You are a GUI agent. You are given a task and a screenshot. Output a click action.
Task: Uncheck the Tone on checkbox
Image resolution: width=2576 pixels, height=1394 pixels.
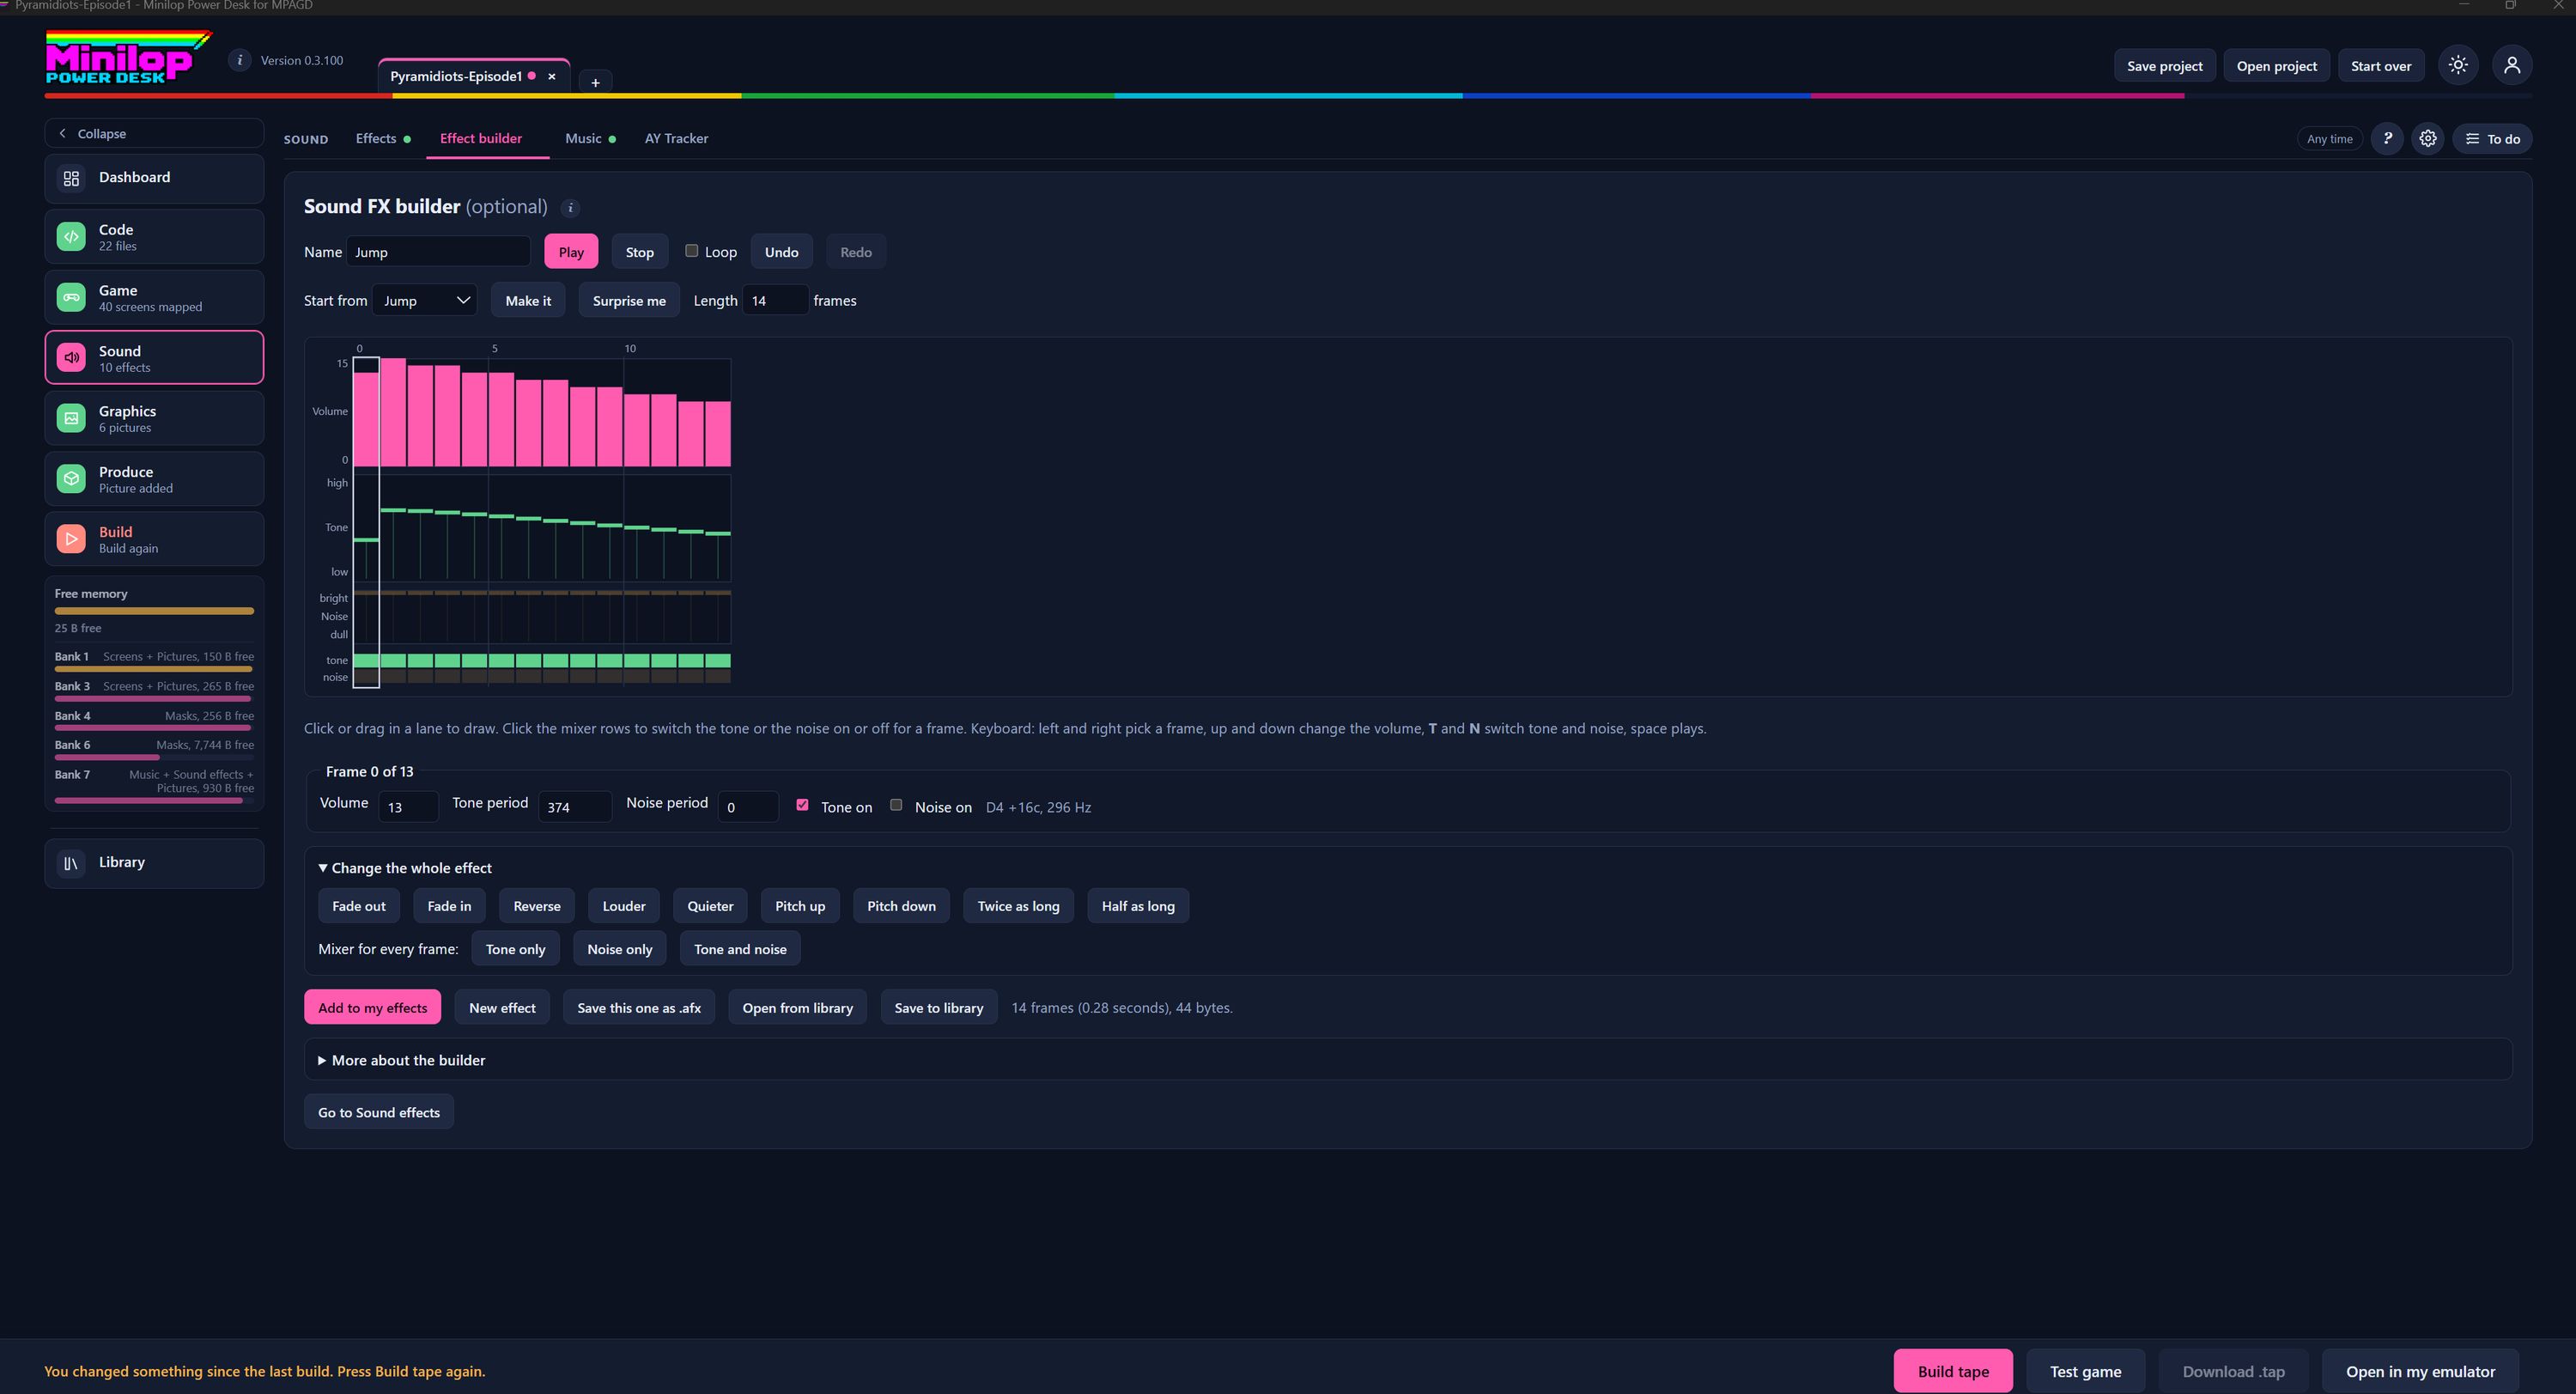click(x=802, y=805)
